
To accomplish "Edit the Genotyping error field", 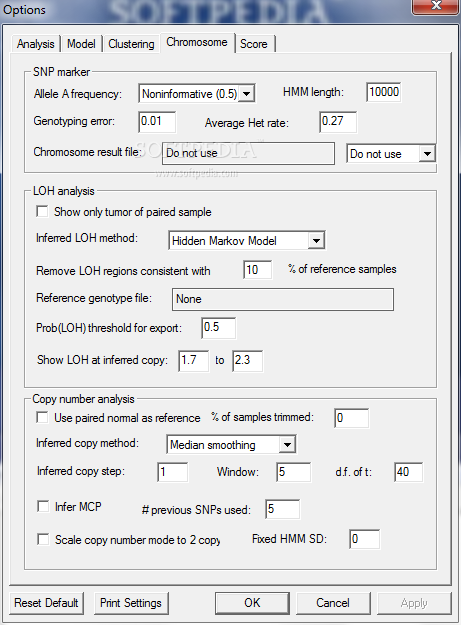I will coord(157,121).
